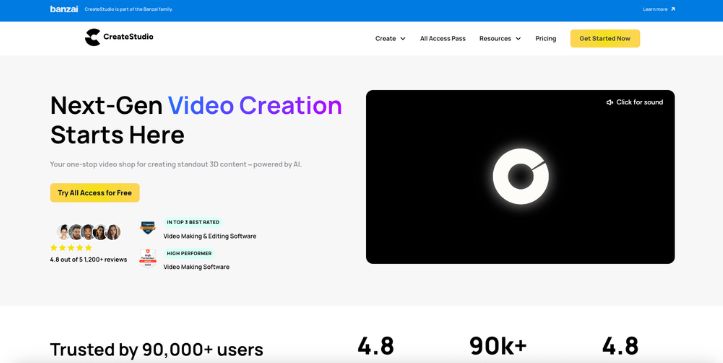Click 'IN TOP 3 BEST RATED' label
This screenshot has width=723, height=363.
[x=193, y=222]
